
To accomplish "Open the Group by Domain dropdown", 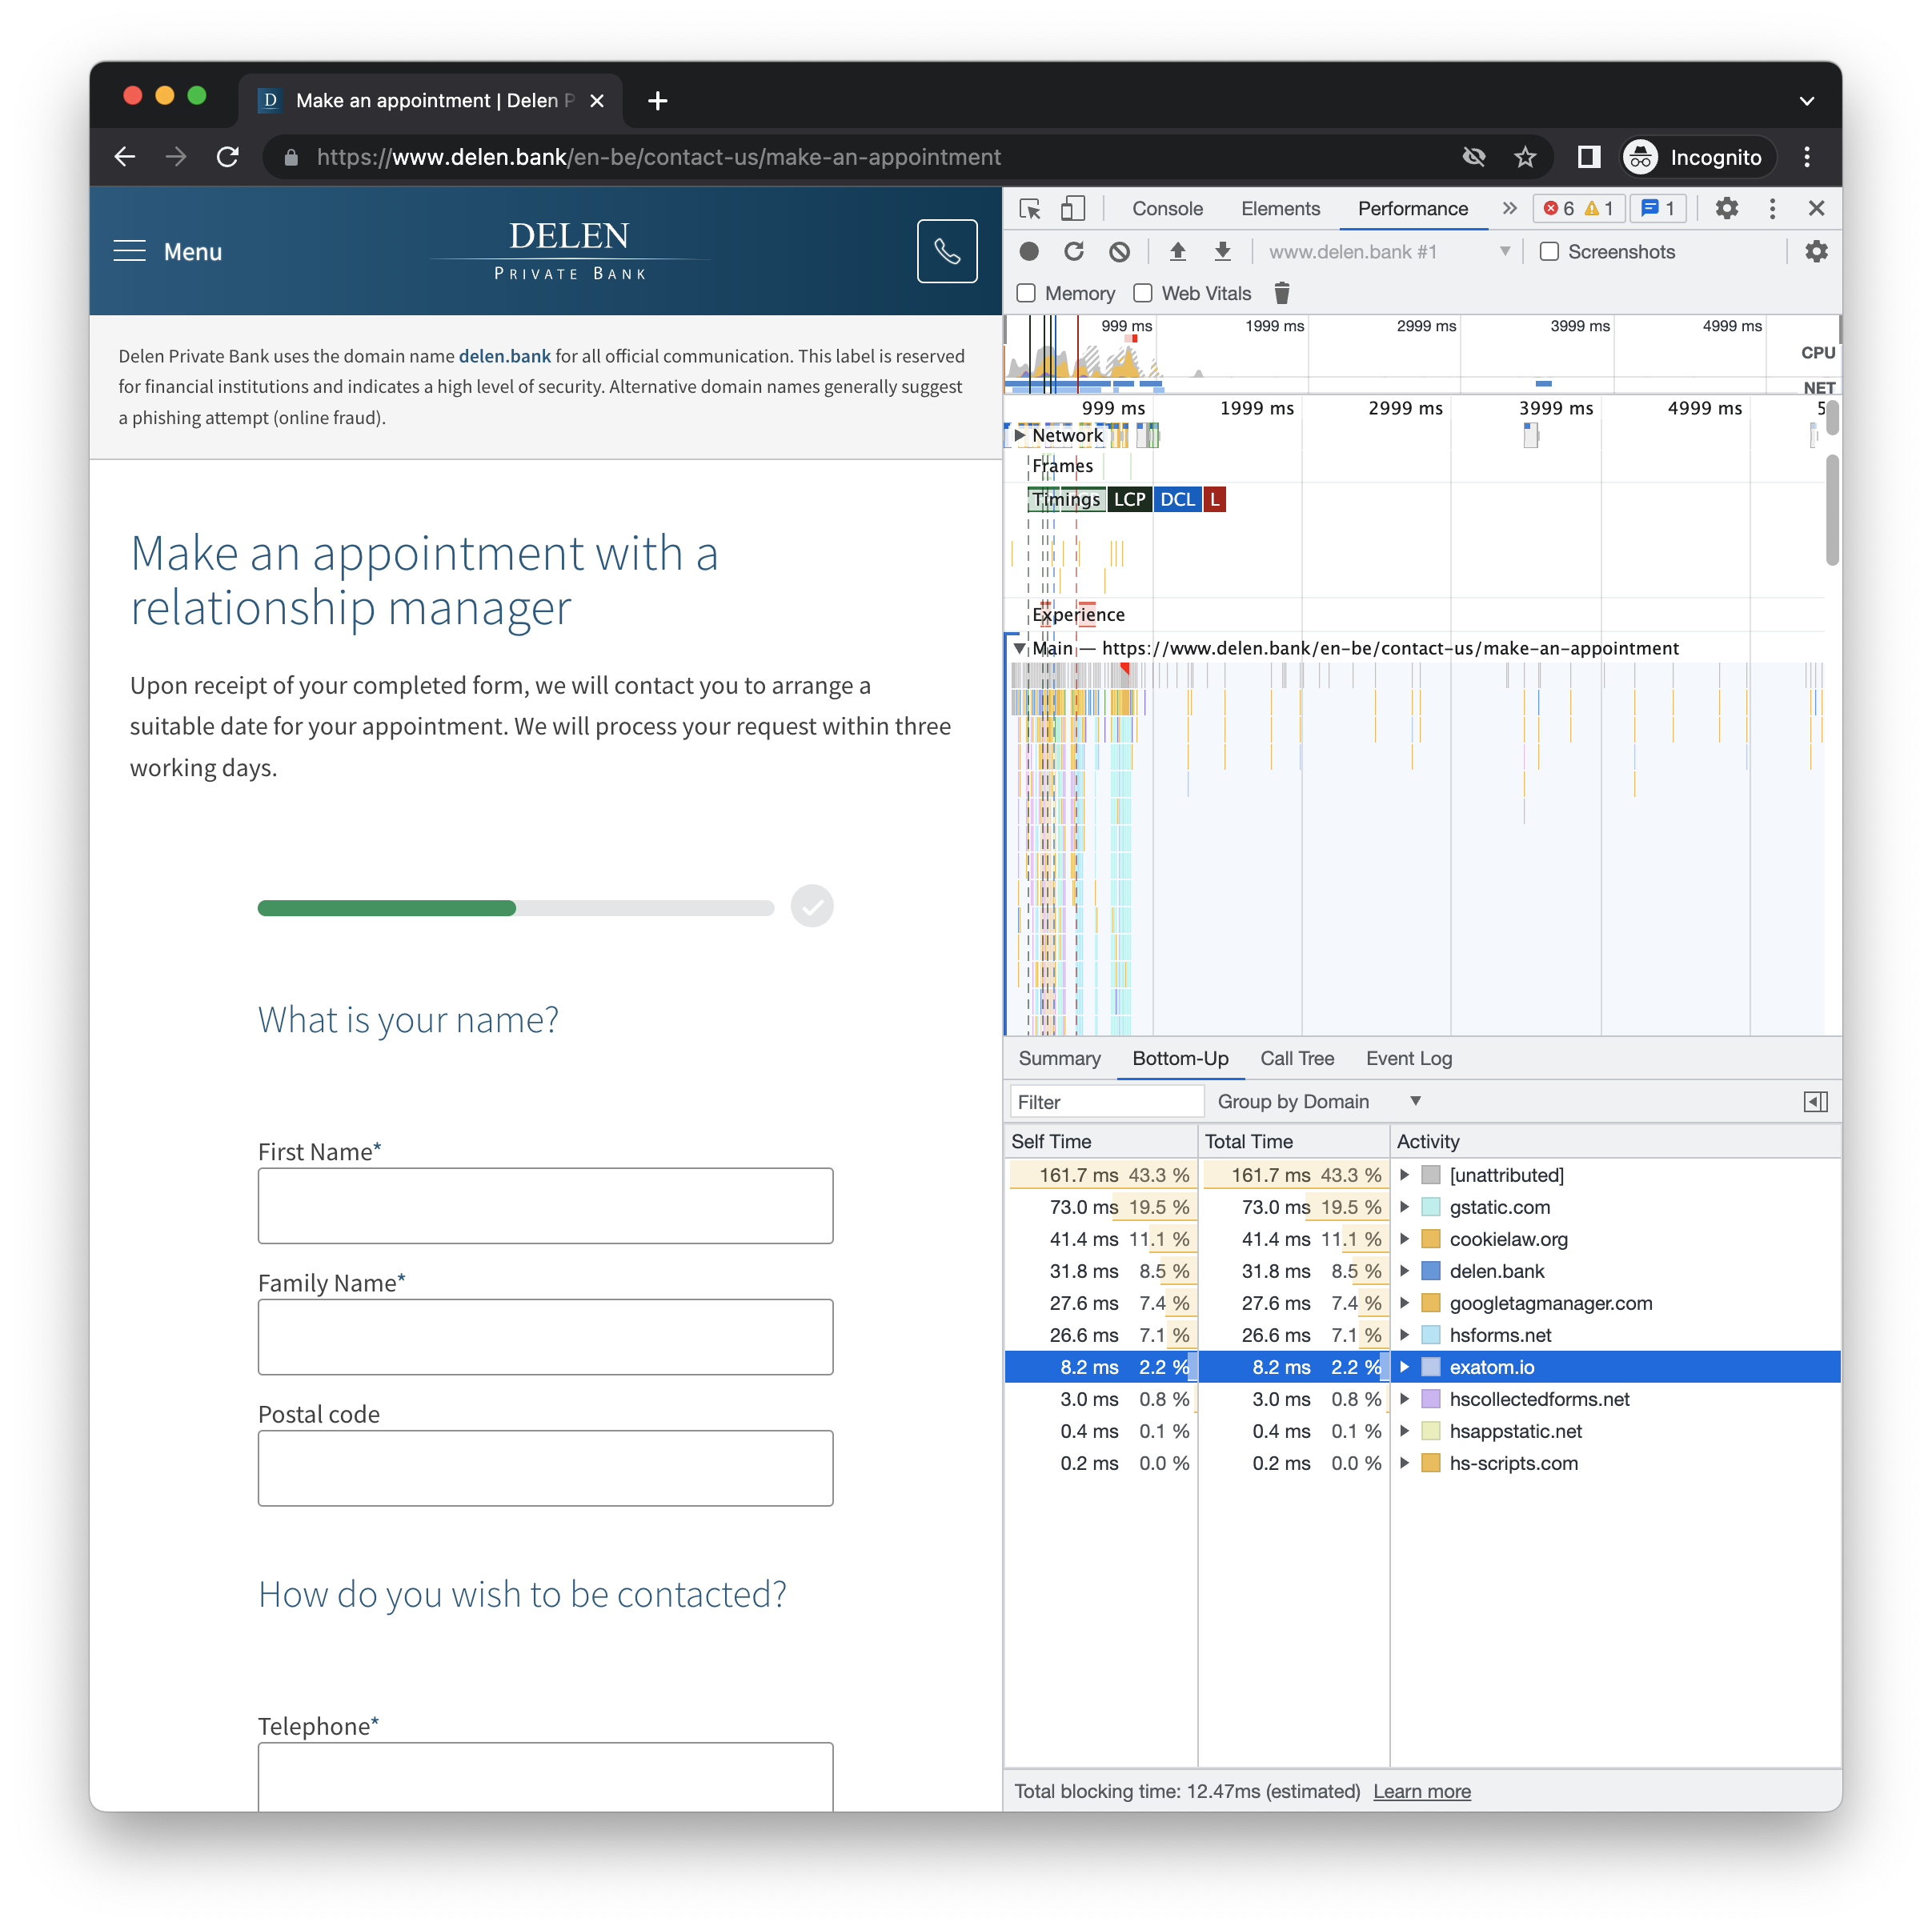I will click(1318, 1101).
